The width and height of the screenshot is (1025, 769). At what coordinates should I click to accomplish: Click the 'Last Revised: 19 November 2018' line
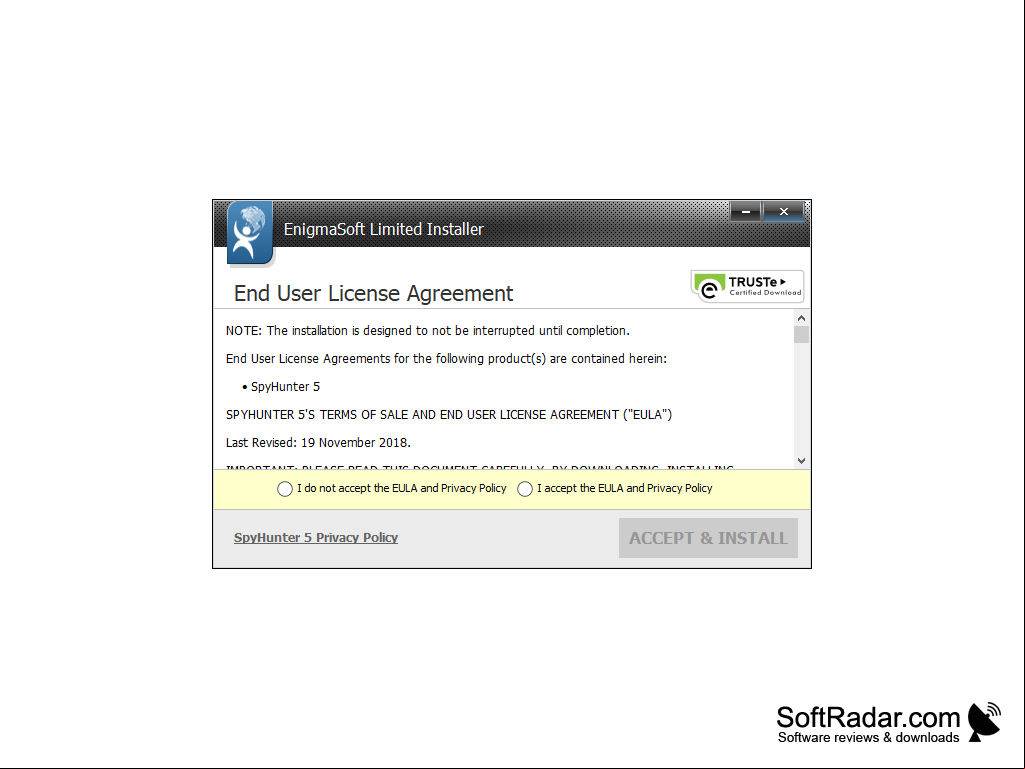(x=318, y=443)
